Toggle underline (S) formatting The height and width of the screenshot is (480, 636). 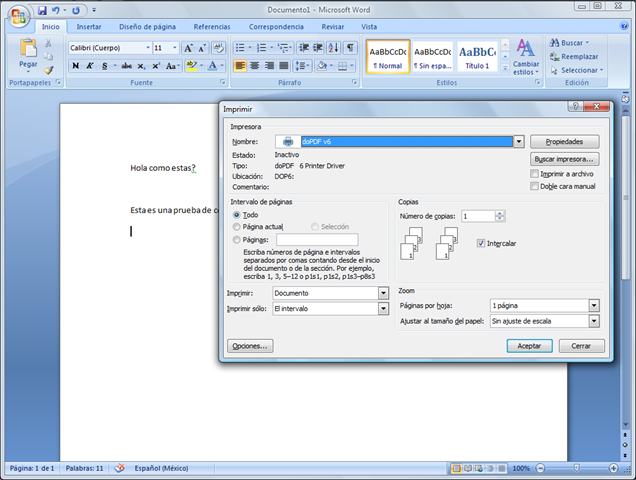(x=105, y=66)
